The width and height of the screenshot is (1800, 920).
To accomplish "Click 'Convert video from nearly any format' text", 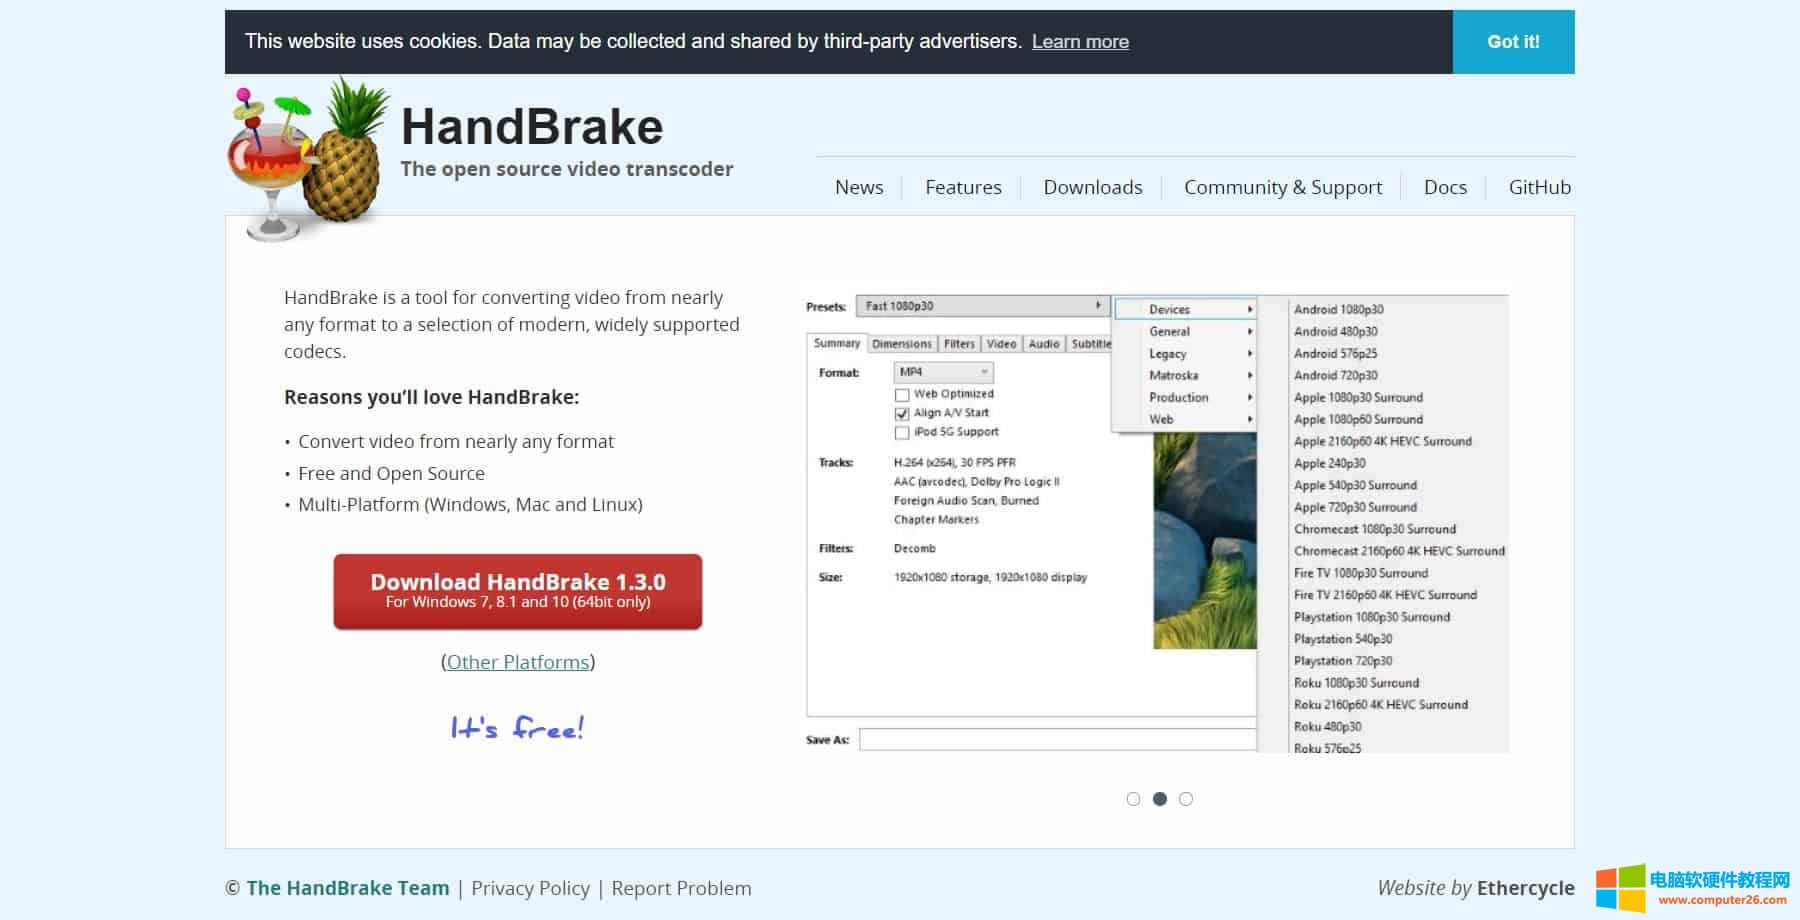I will (x=456, y=442).
